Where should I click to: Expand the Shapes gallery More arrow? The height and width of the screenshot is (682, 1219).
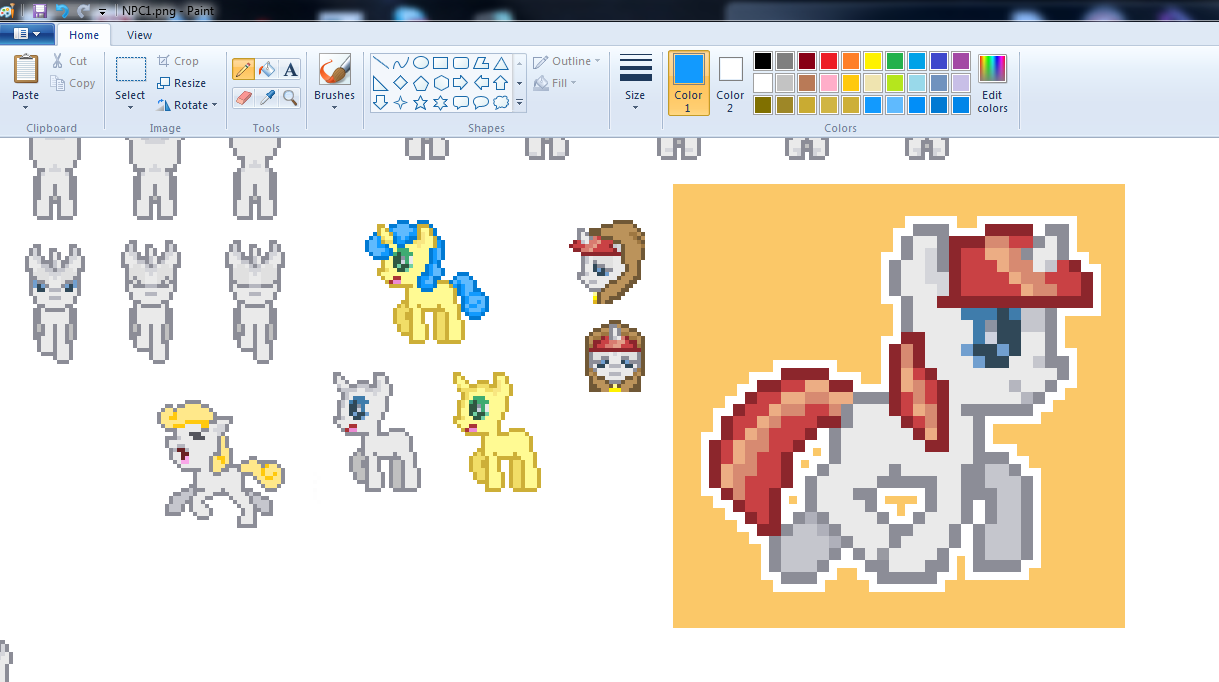(x=519, y=103)
